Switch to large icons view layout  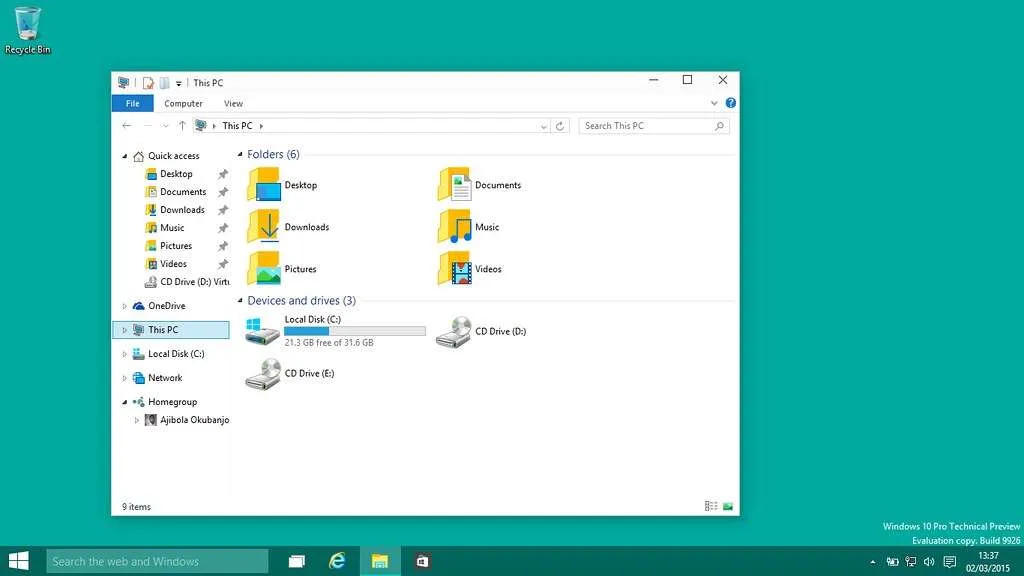(728, 506)
